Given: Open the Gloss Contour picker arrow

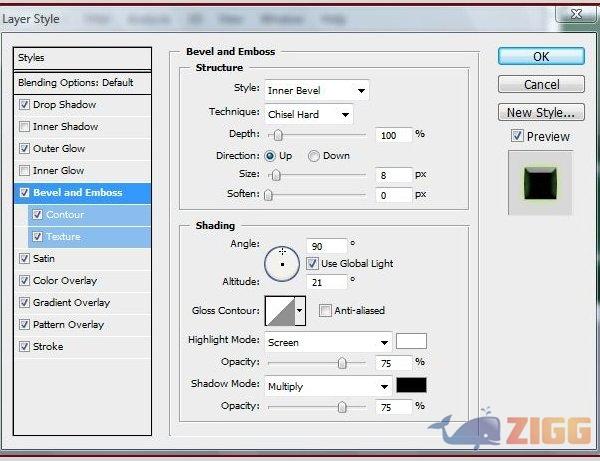Looking at the screenshot, I should (299, 311).
